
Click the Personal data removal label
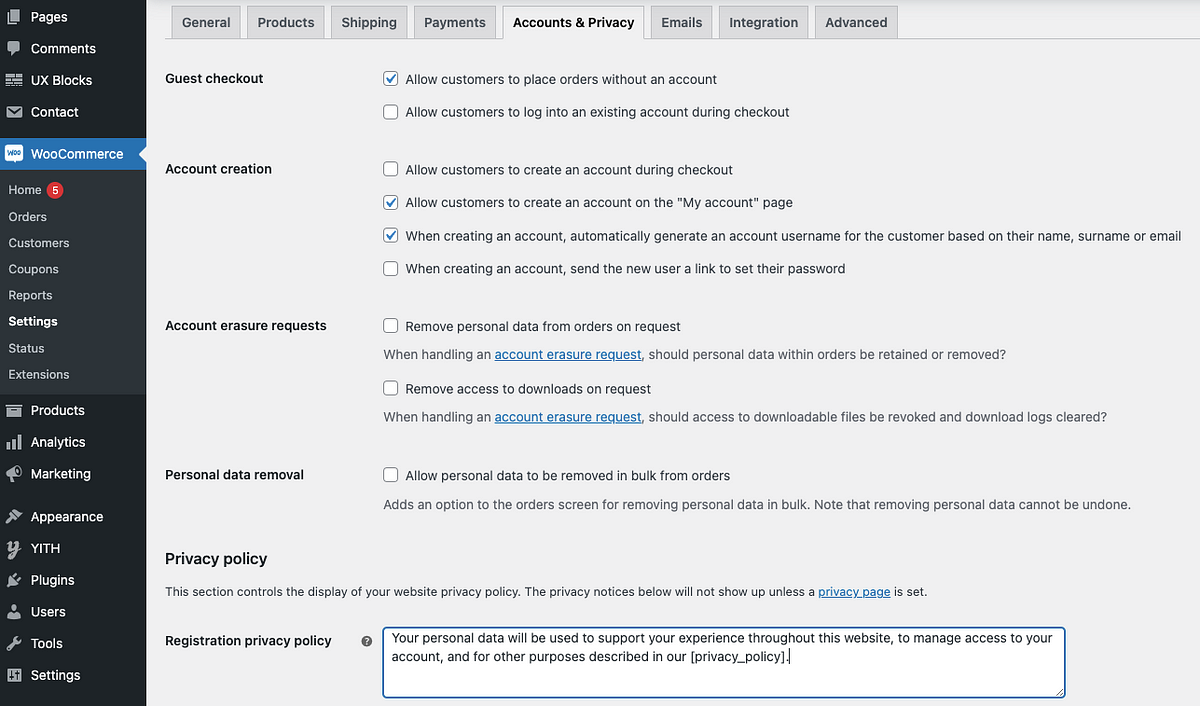pyautogui.click(x=234, y=474)
